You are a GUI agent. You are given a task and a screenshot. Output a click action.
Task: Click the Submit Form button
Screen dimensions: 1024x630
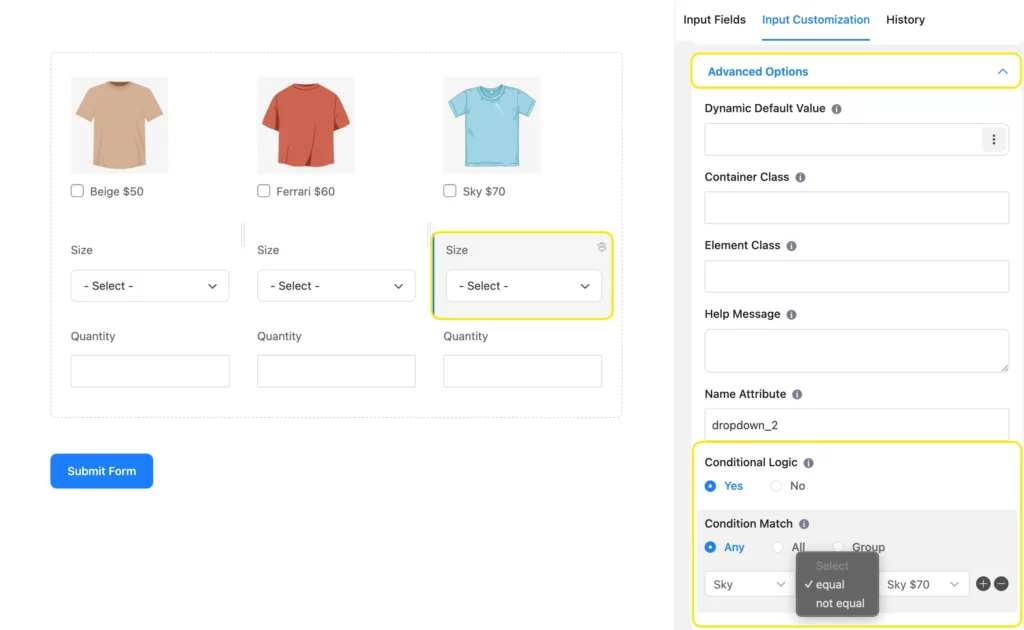[x=102, y=471]
